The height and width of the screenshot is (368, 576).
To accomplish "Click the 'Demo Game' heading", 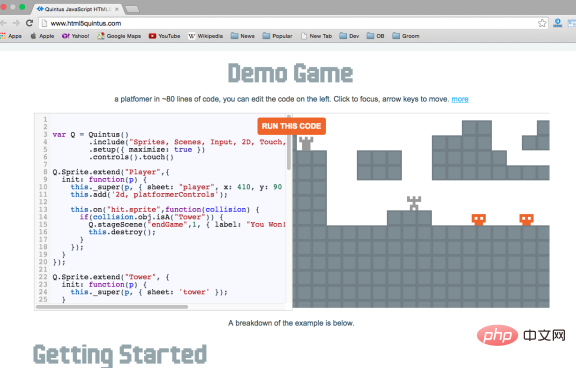I will tap(290, 73).
